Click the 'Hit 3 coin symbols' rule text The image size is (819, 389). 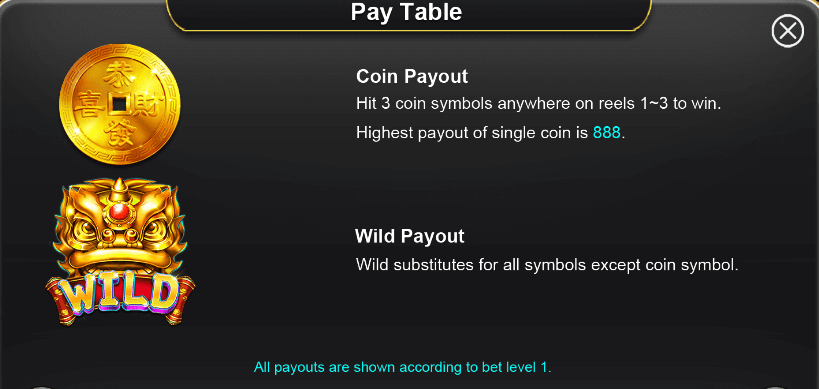click(x=539, y=103)
